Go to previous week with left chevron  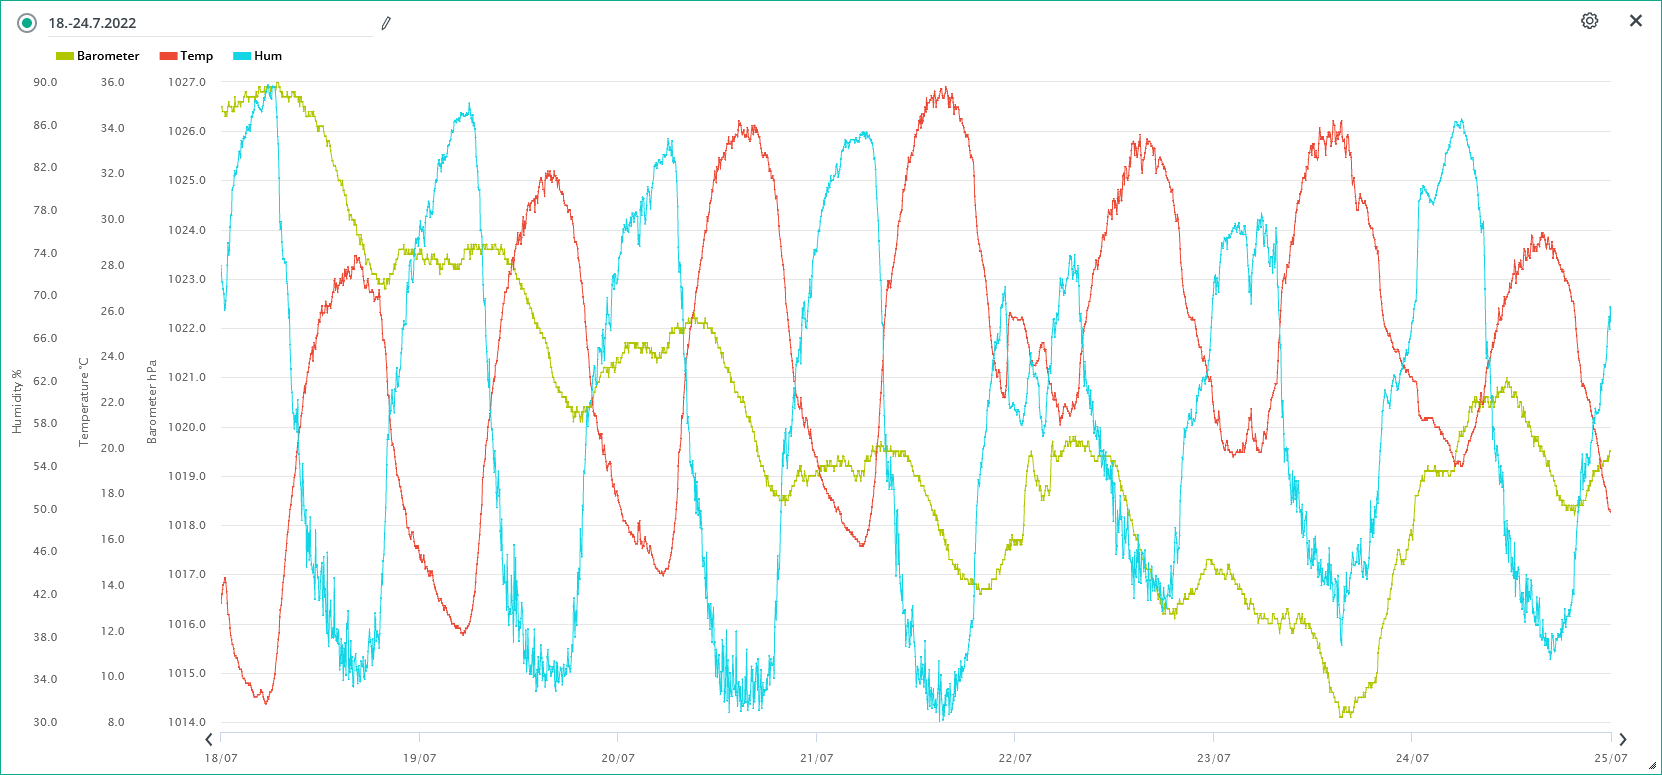tap(209, 740)
